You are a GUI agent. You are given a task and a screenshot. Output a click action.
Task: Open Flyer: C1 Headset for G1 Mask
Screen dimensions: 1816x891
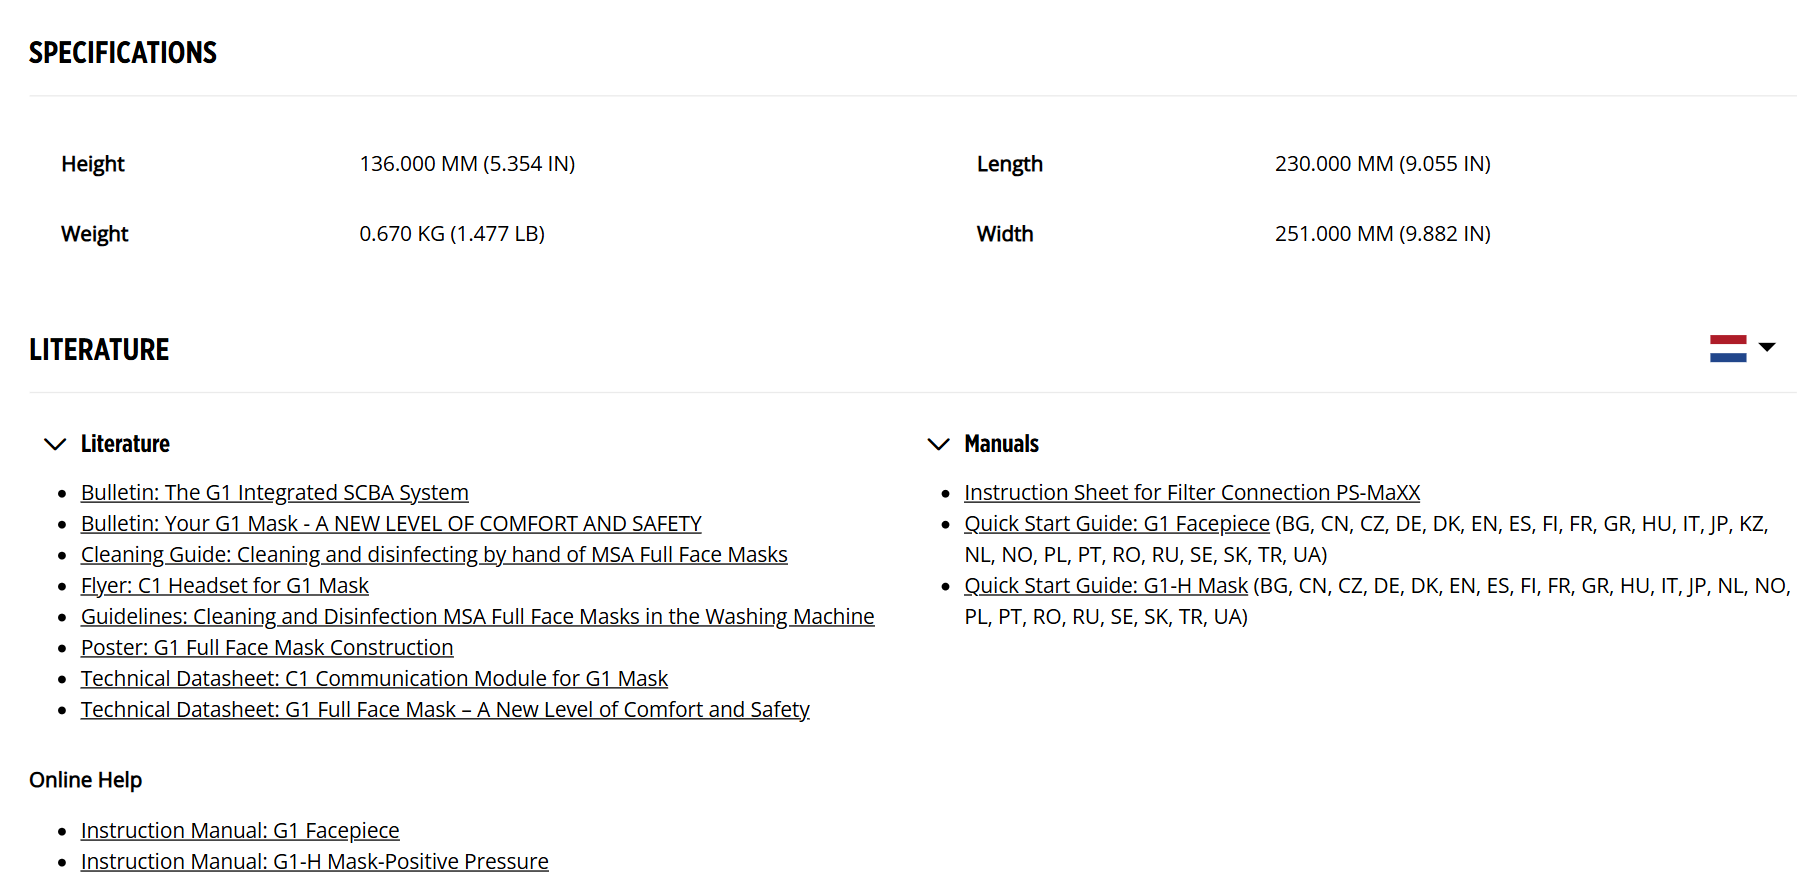(x=225, y=586)
